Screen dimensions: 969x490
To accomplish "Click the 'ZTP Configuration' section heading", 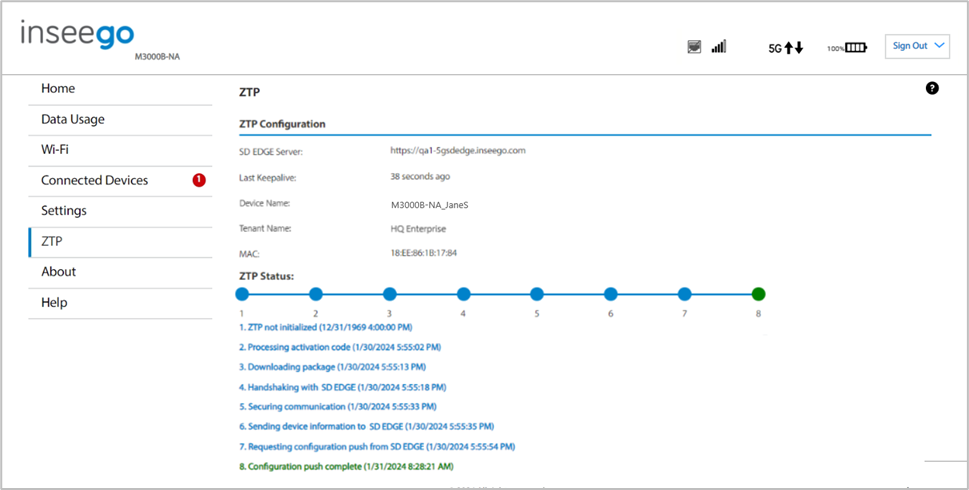I will (282, 124).
